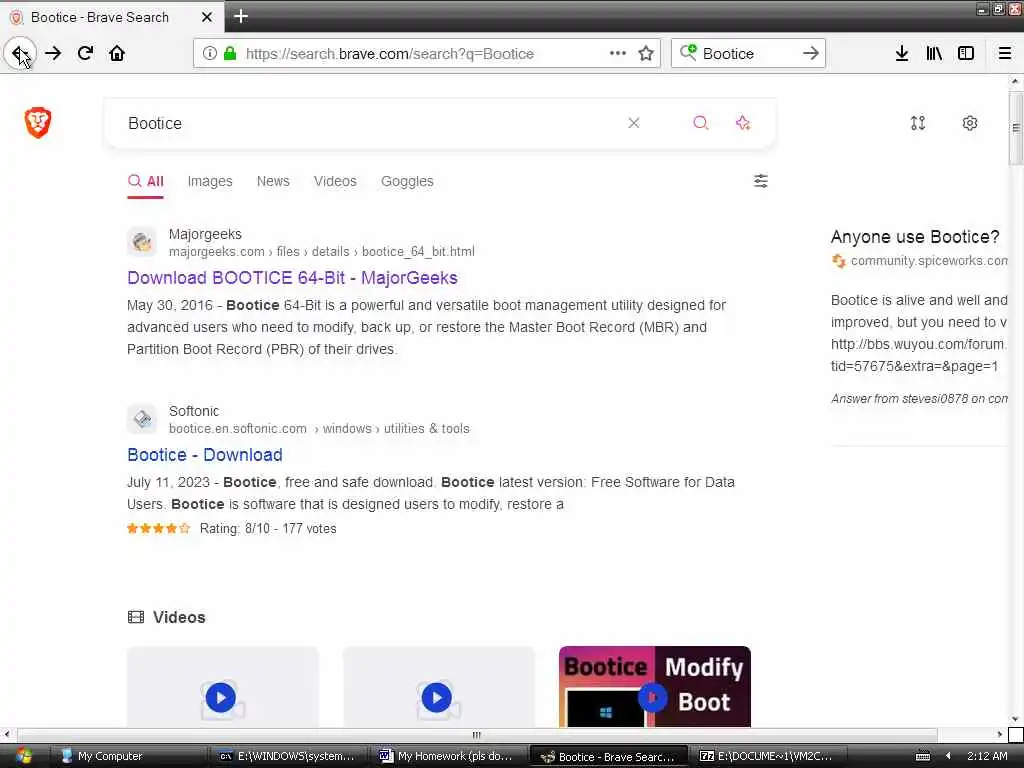Viewport: 1024px width, 768px height.
Task: Switch to My Computer taskbar window
Action: (x=128, y=756)
